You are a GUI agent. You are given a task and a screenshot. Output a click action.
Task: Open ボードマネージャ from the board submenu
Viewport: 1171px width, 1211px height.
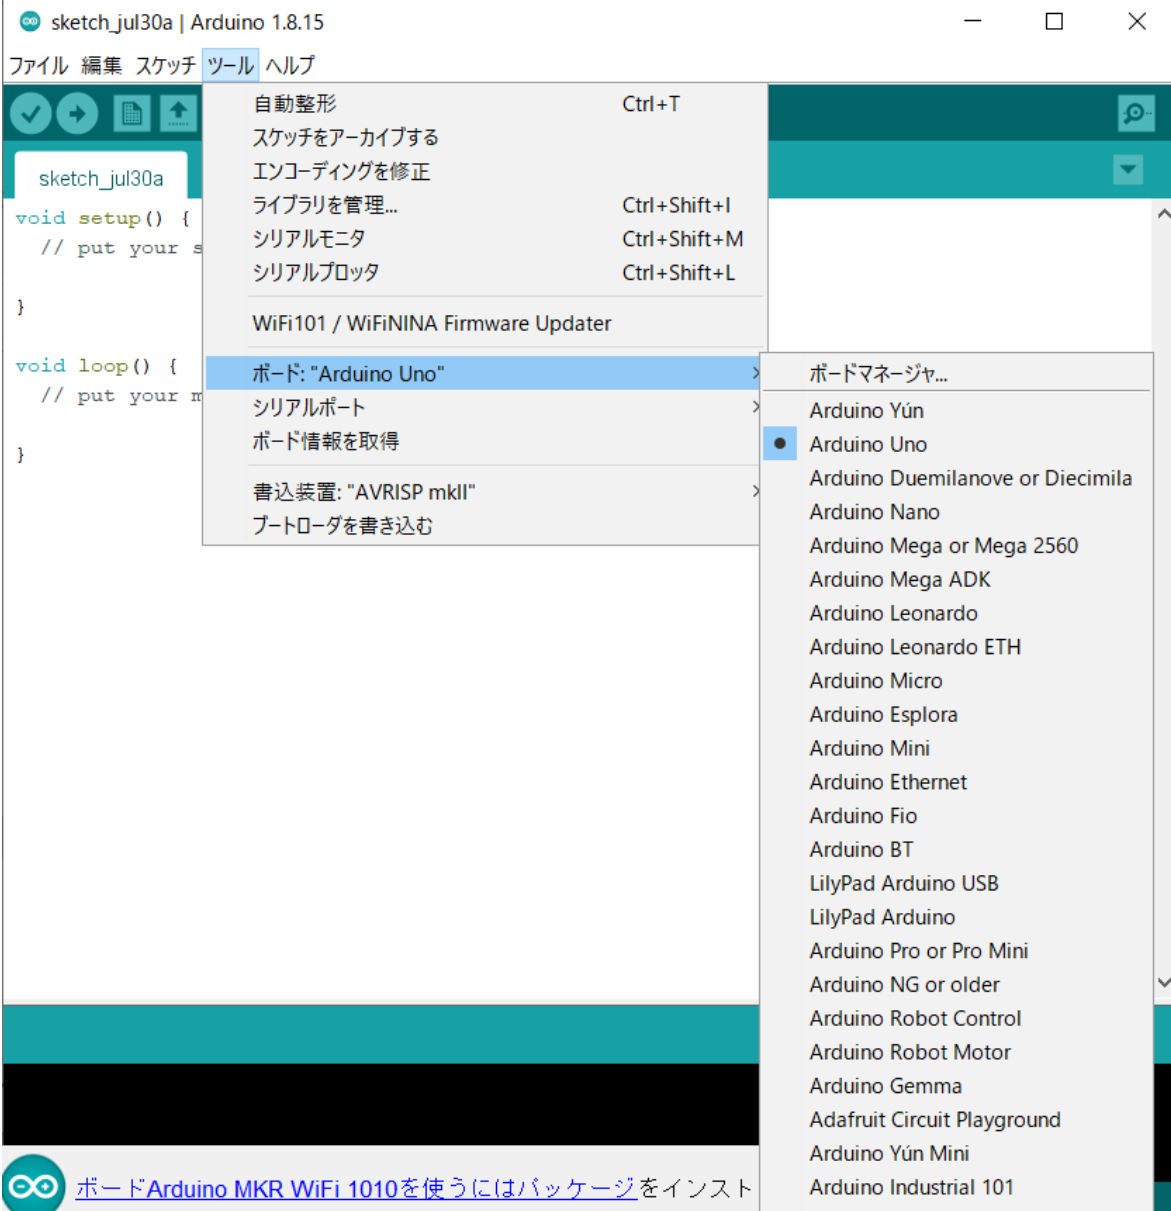tap(878, 374)
